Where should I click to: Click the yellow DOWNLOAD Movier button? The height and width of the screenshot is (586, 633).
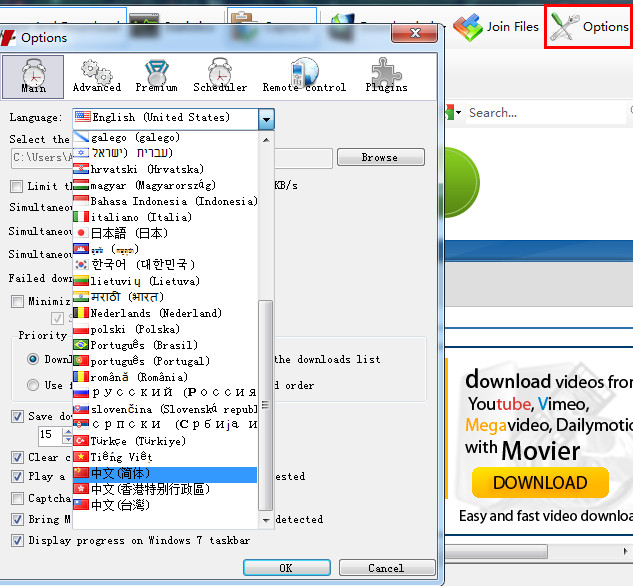540,483
